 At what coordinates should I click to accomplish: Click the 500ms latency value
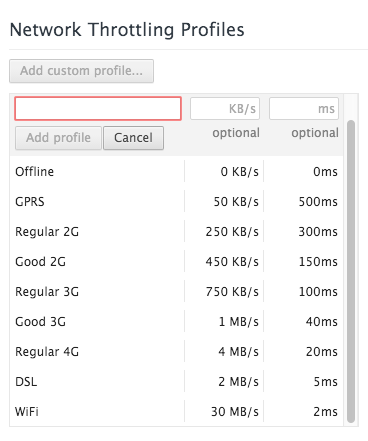(318, 202)
